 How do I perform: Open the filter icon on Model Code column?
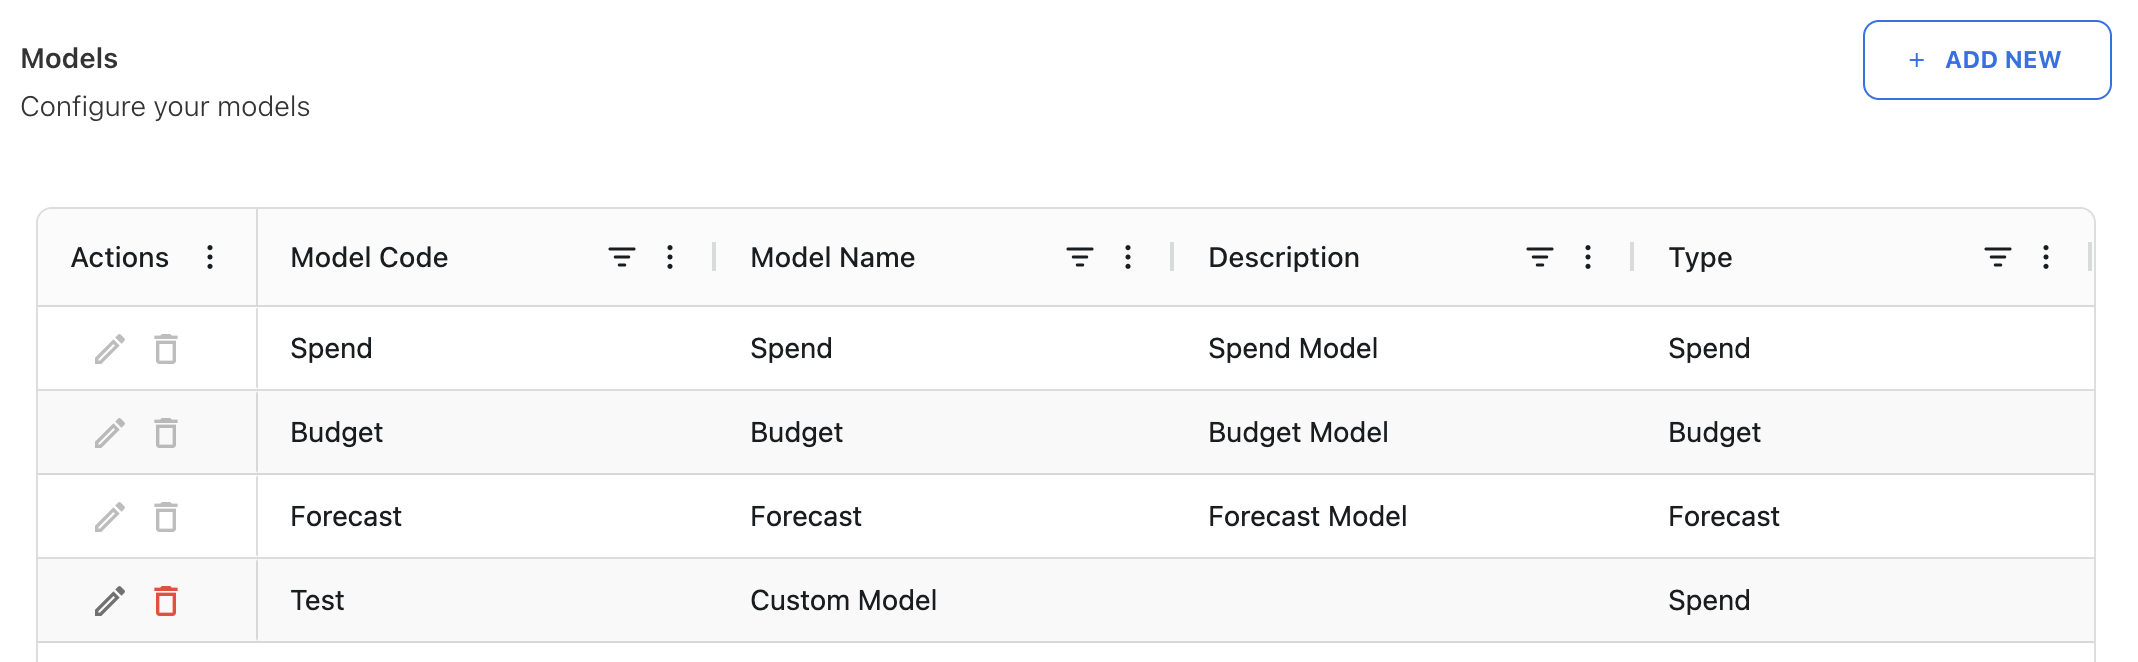pyautogui.click(x=621, y=257)
